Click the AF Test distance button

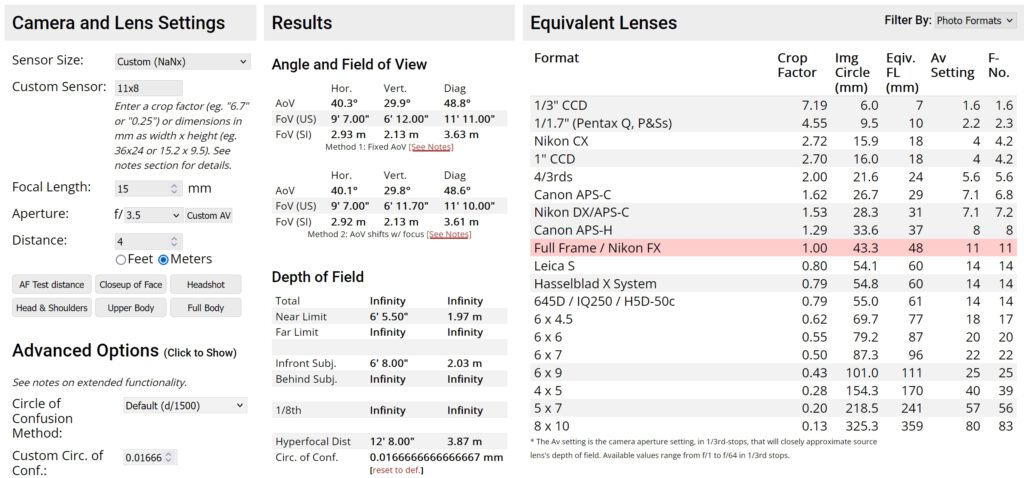(50, 285)
